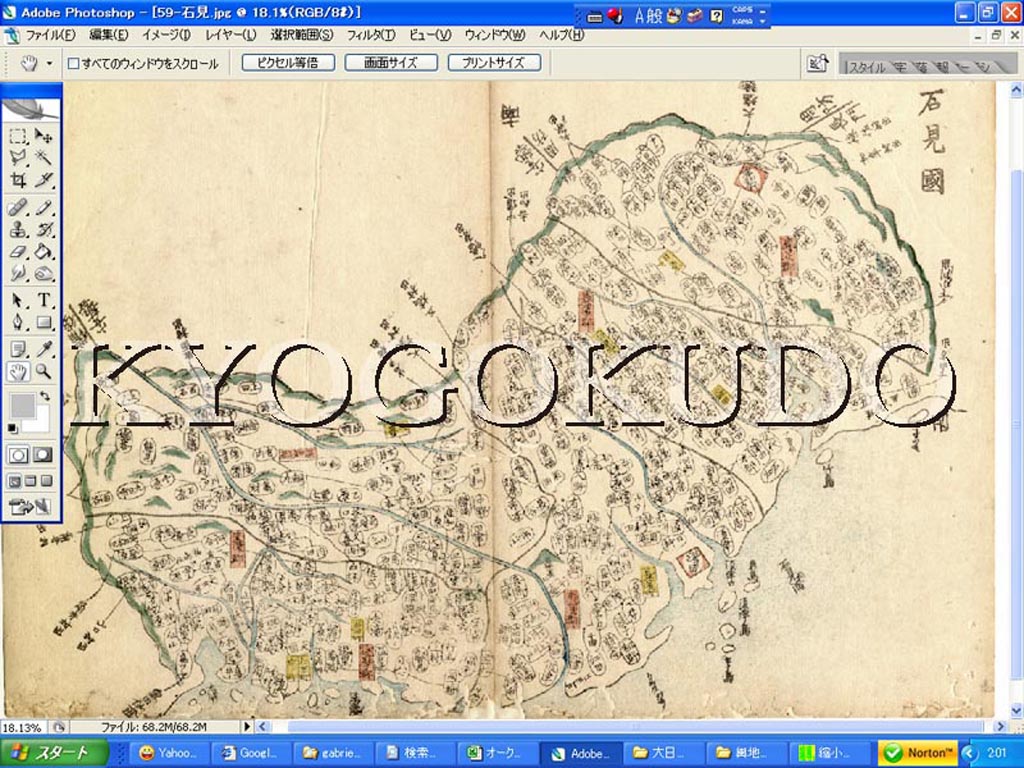Open the スタート menu
Viewport: 1024px width, 768px height.
tap(54, 753)
